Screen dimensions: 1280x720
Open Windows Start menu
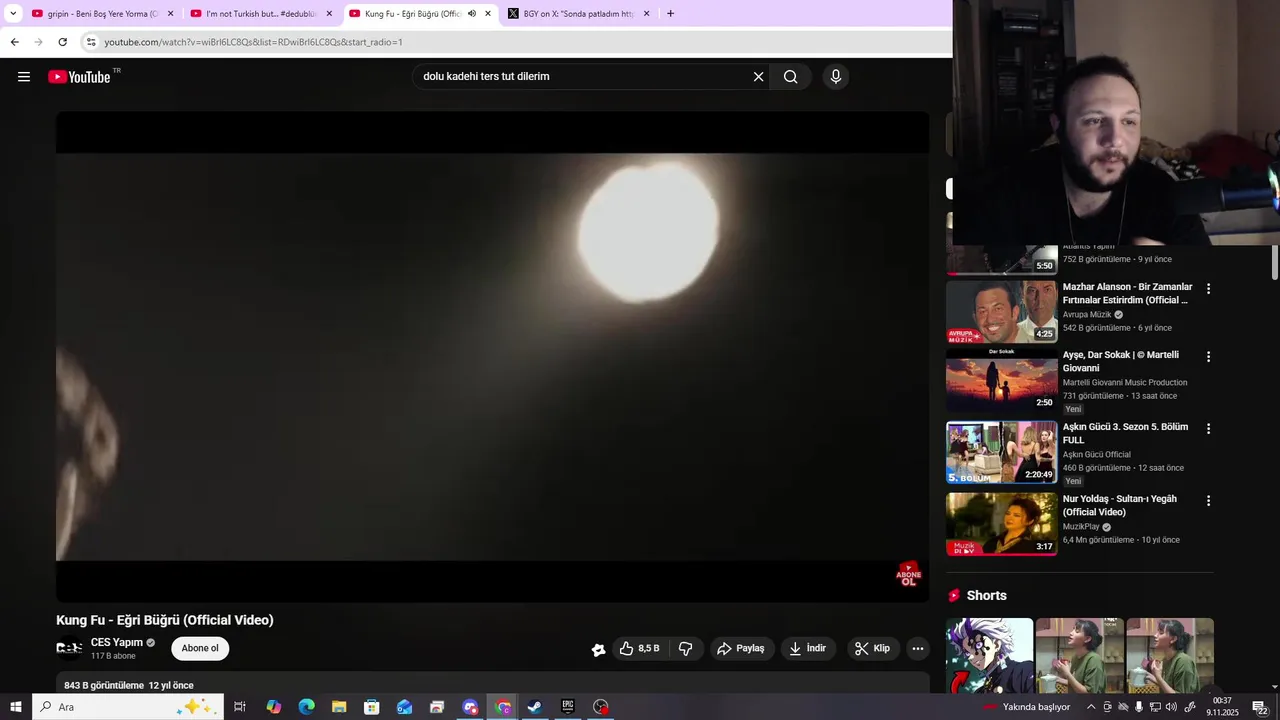pos(16,707)
